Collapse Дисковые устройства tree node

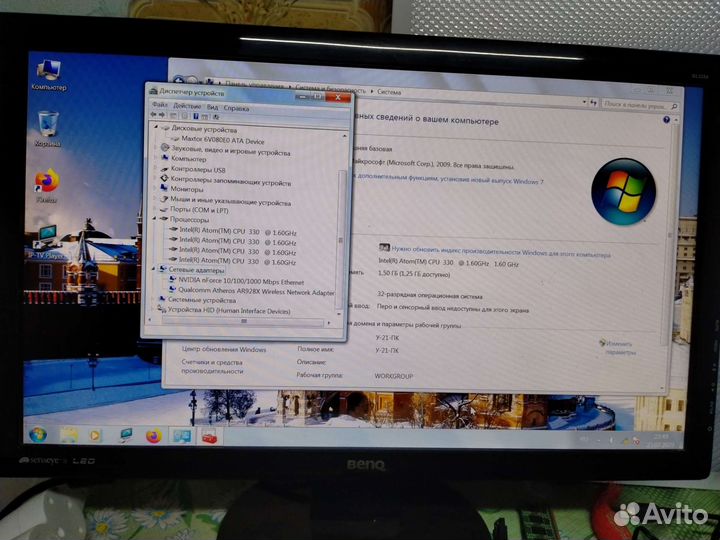(156, 128)
